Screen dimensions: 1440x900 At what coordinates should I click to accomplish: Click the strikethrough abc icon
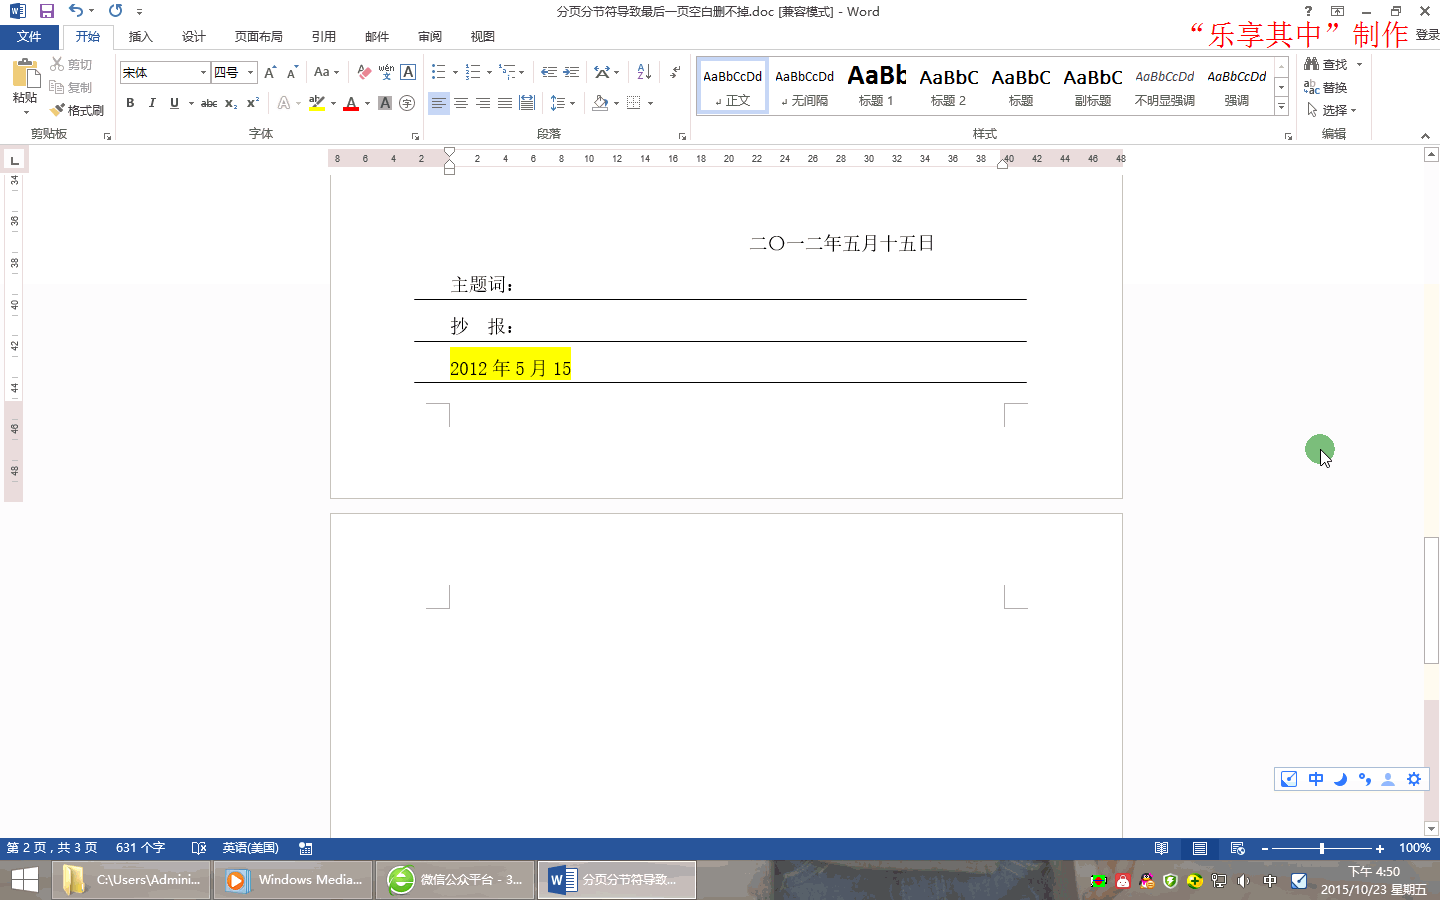coord(209,103)
